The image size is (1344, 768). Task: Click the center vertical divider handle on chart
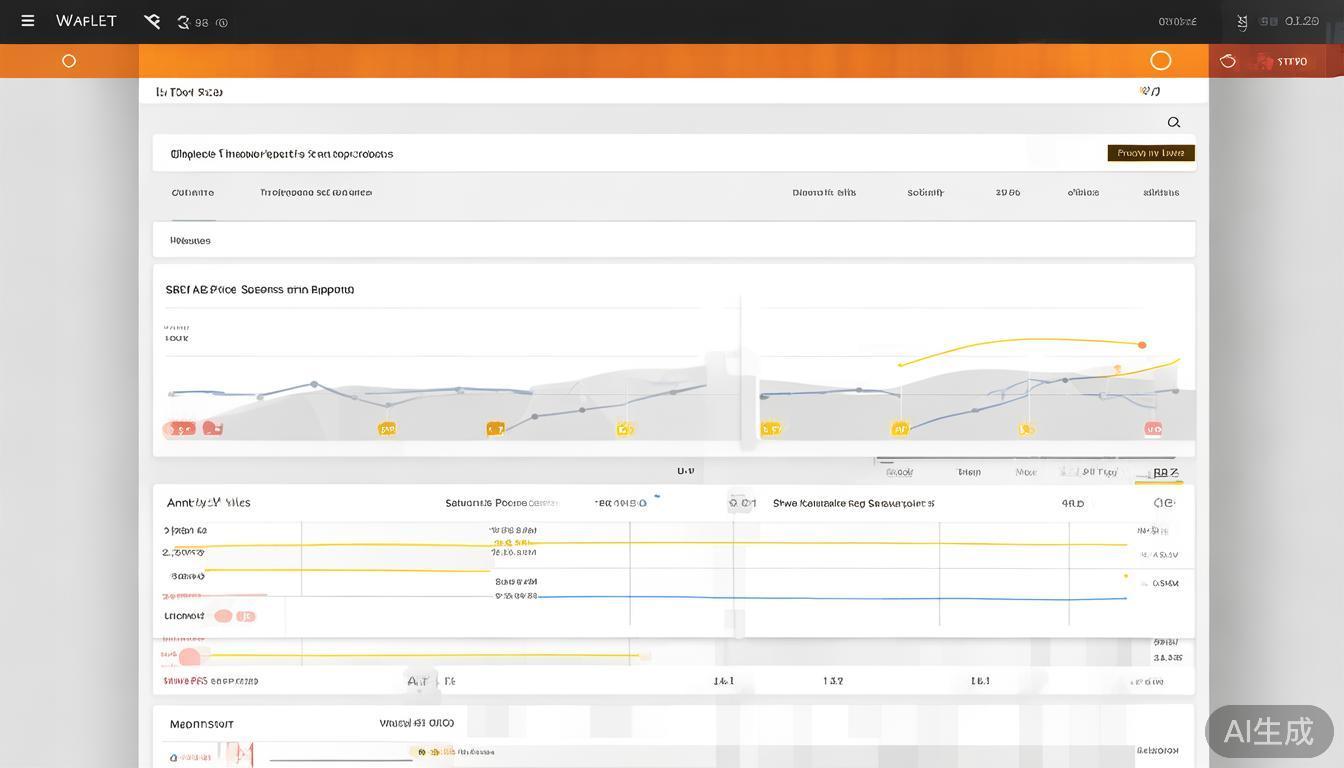tap(741, 370)
